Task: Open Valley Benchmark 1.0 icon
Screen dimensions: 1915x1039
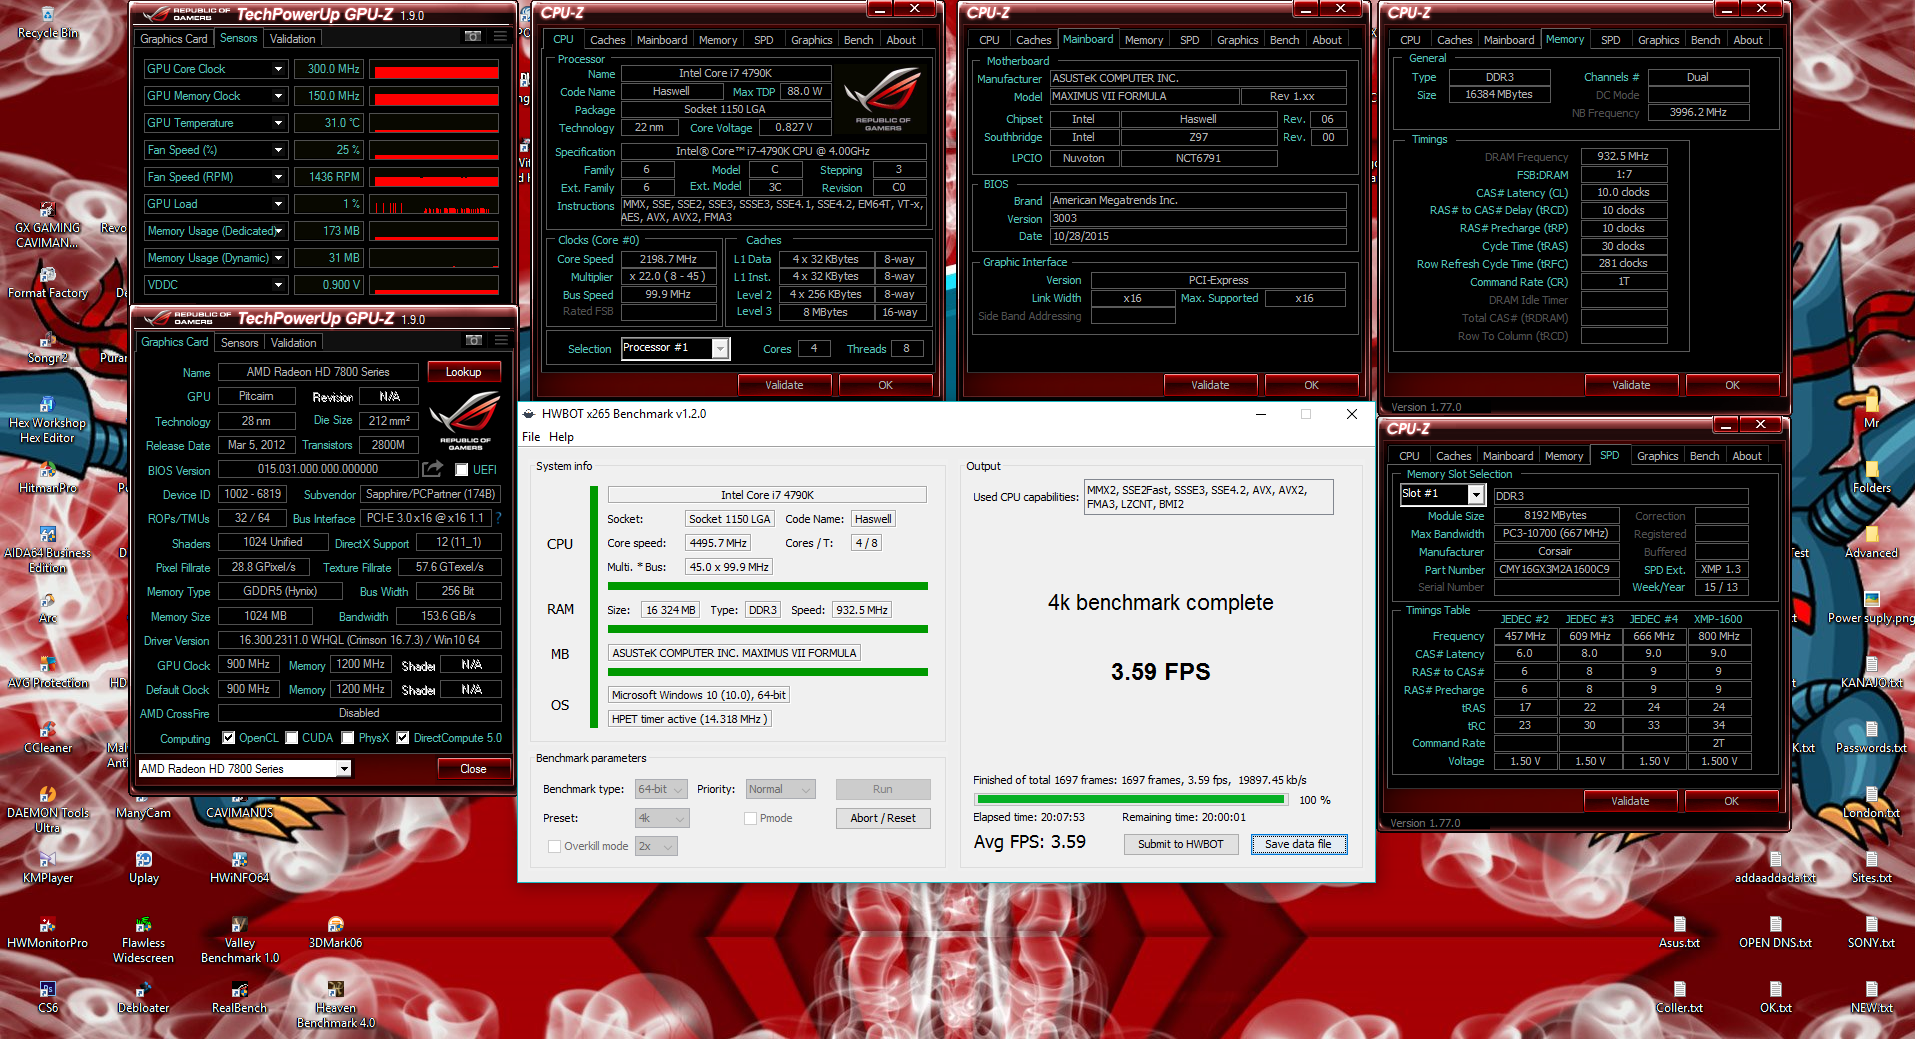Action: (x=239, y=939)
